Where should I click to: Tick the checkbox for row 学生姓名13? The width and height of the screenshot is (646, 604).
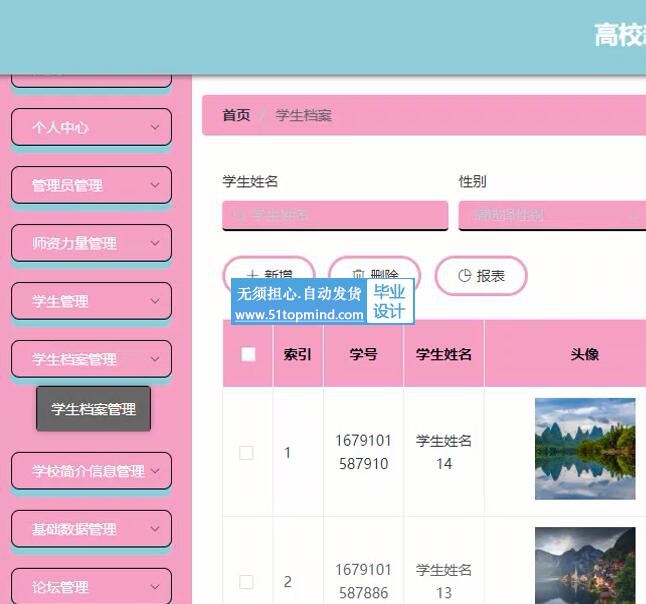tap(246, 582)
